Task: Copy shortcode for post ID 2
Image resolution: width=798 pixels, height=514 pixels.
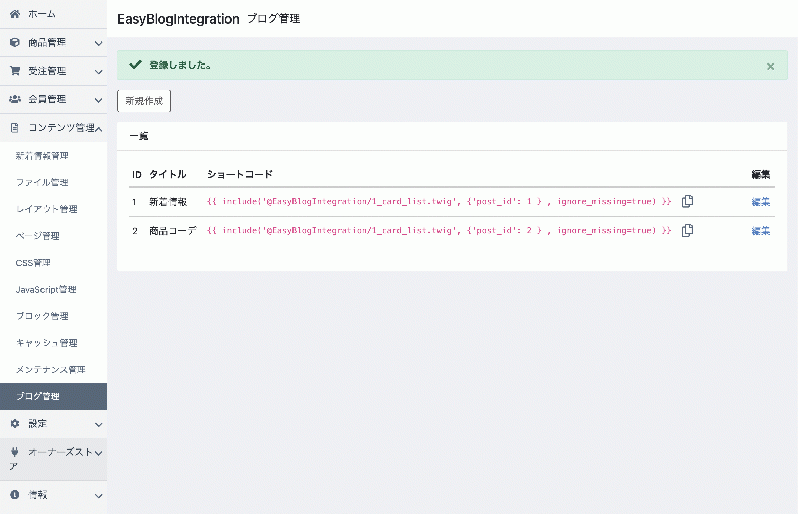Action: (687, 231)
